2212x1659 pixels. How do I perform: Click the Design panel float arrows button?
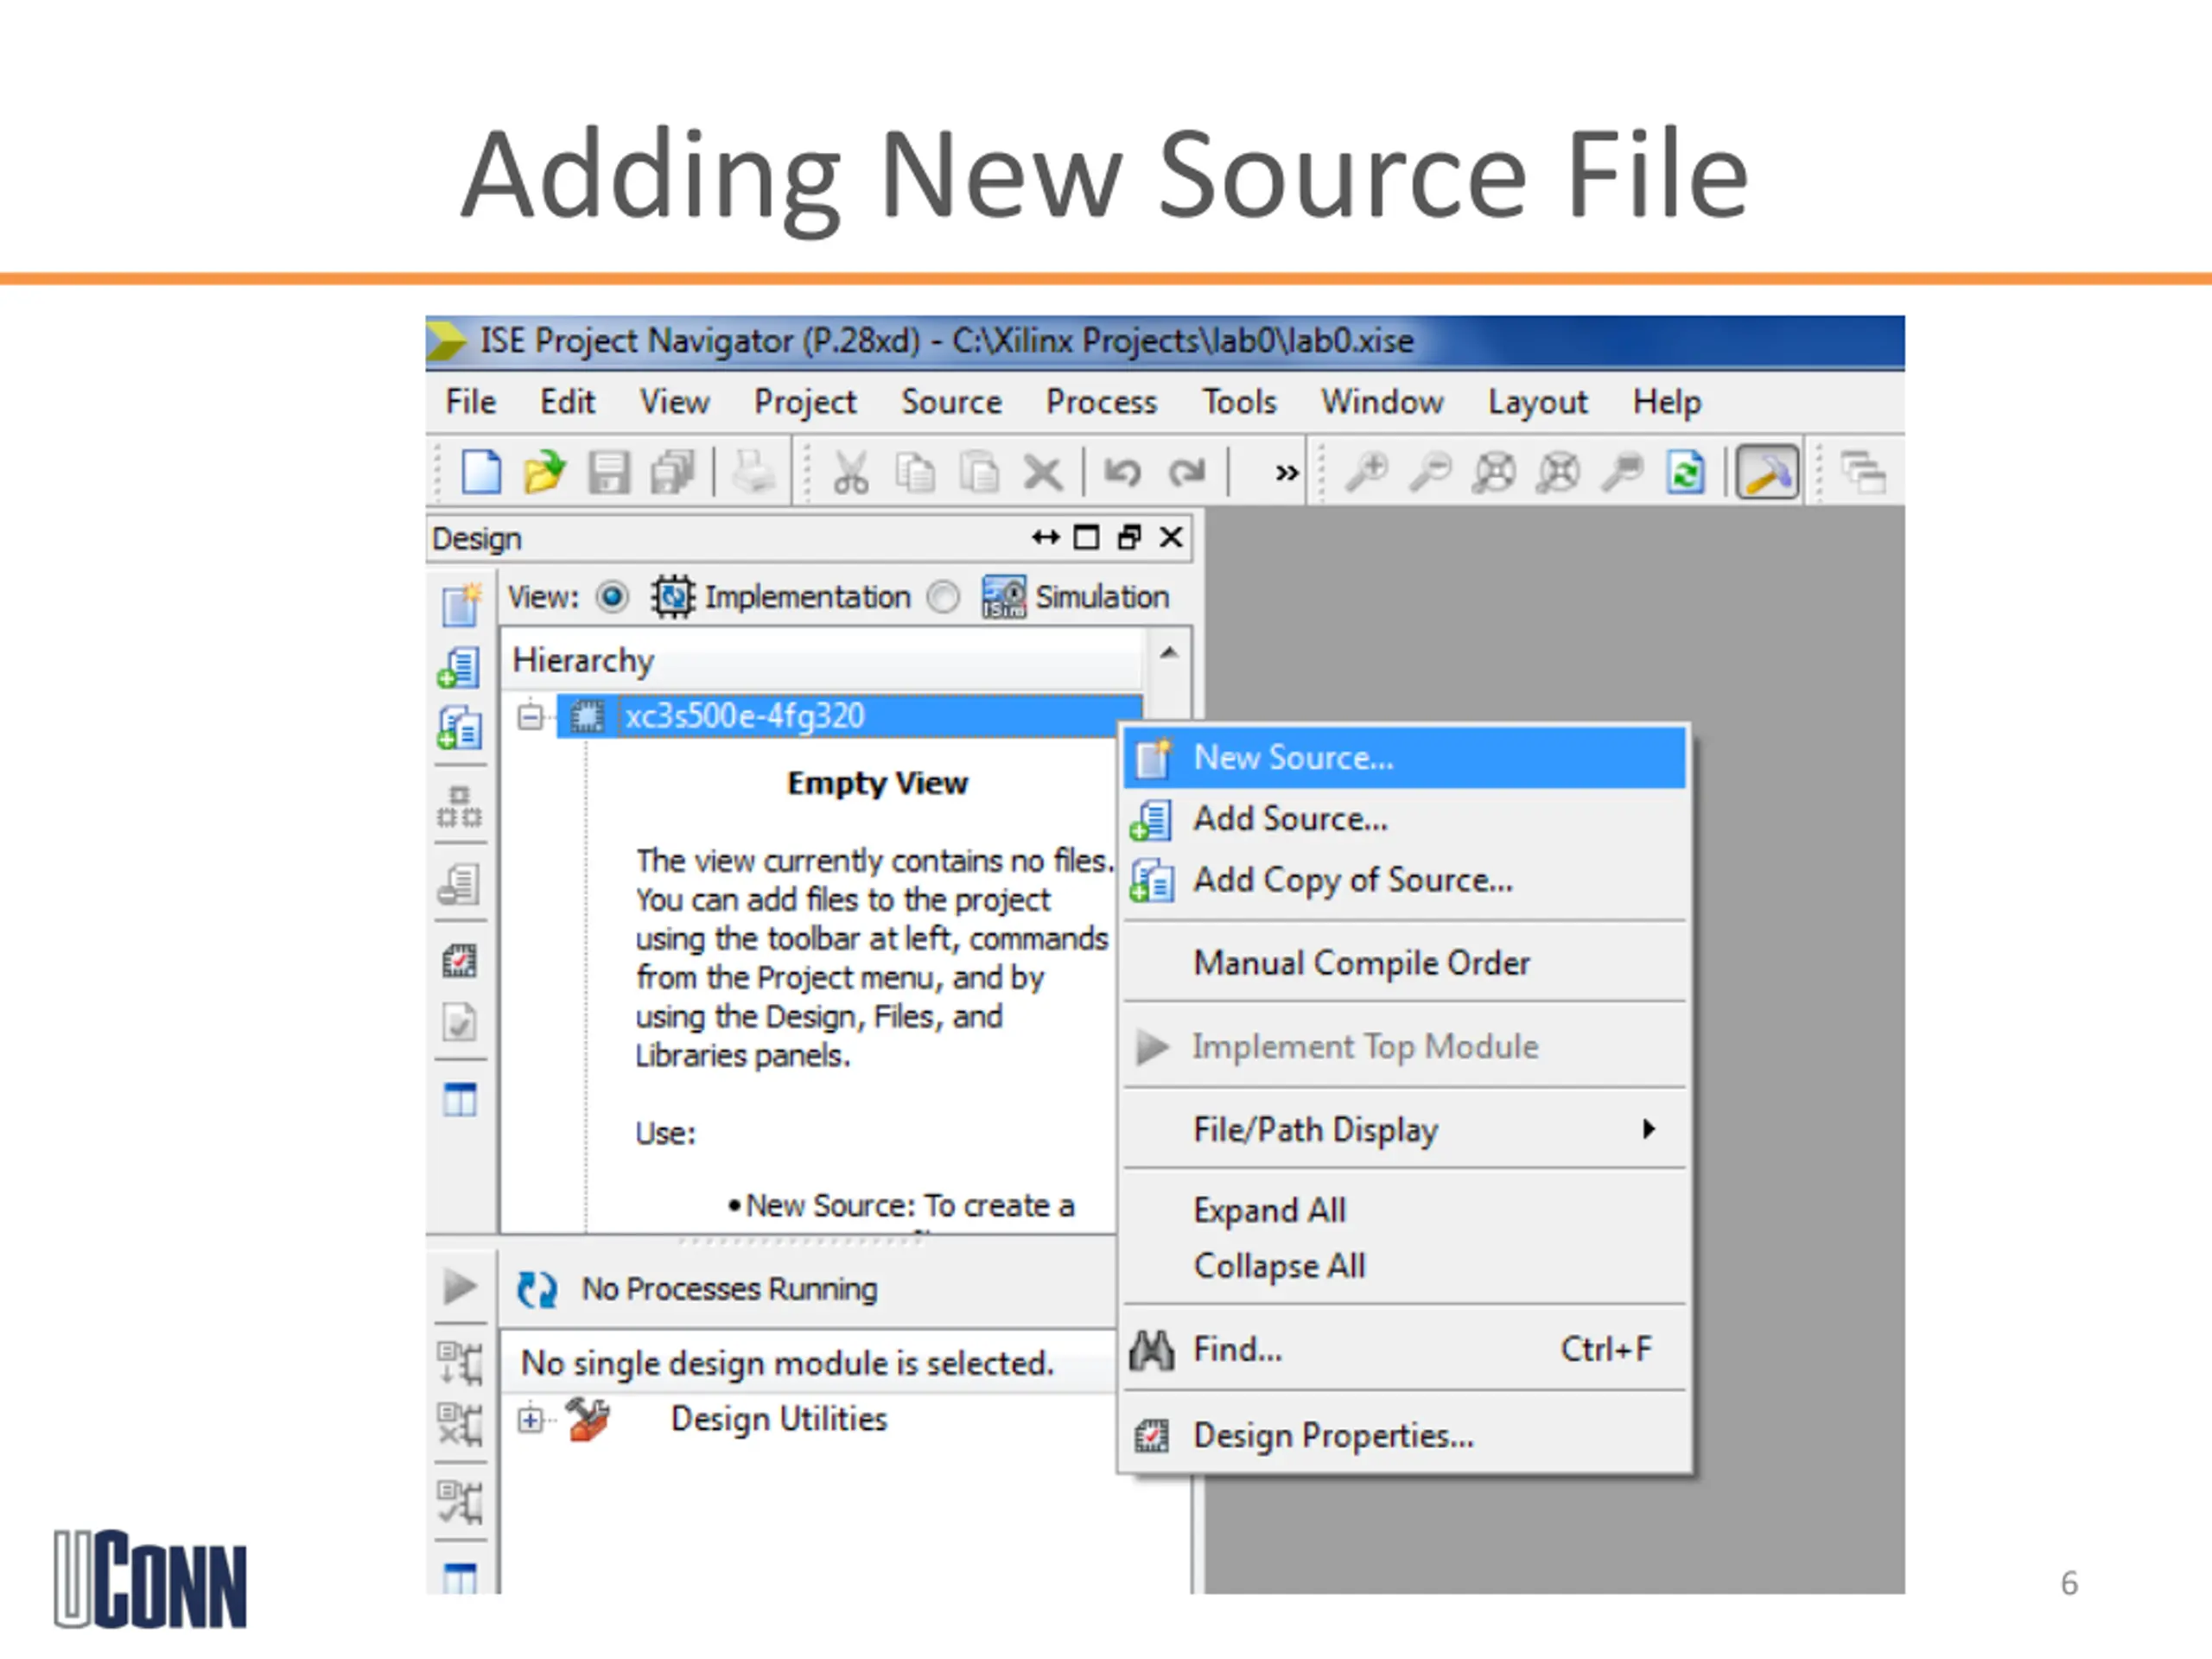pos(1045,538)
